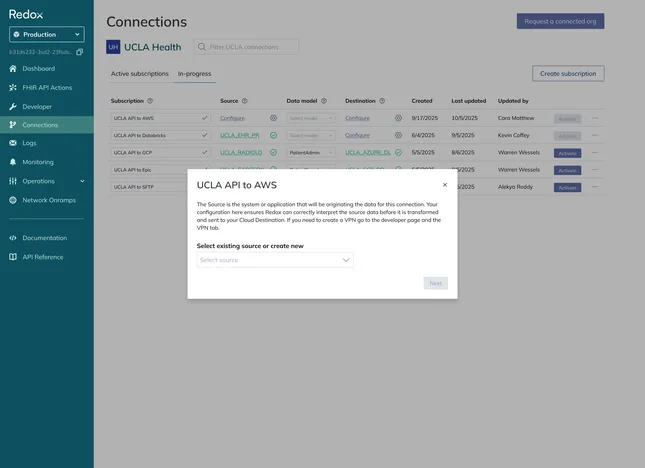
Task: Switch to the Active subscriptions tab
Action: tap(140, 74)
